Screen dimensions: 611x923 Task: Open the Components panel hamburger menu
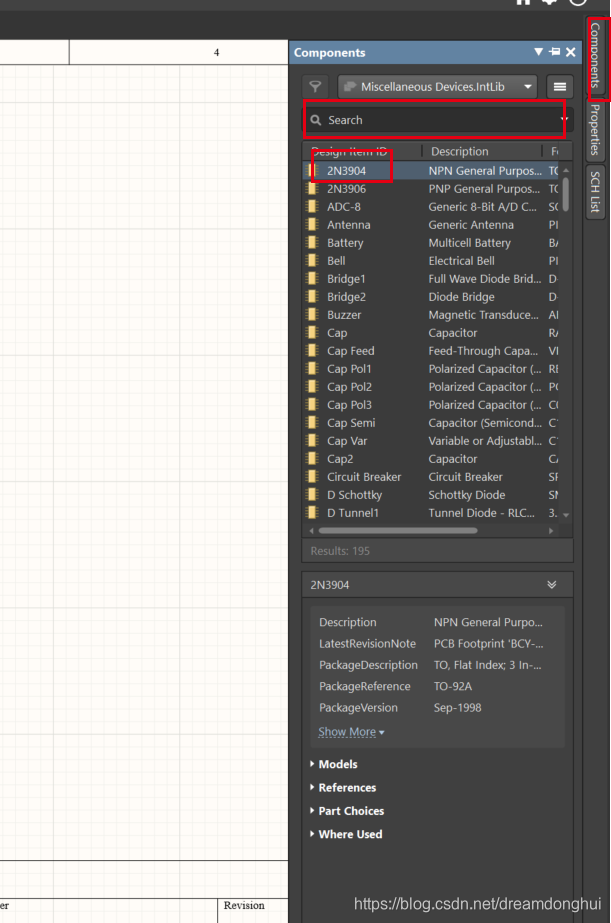(x=560, y=87)
